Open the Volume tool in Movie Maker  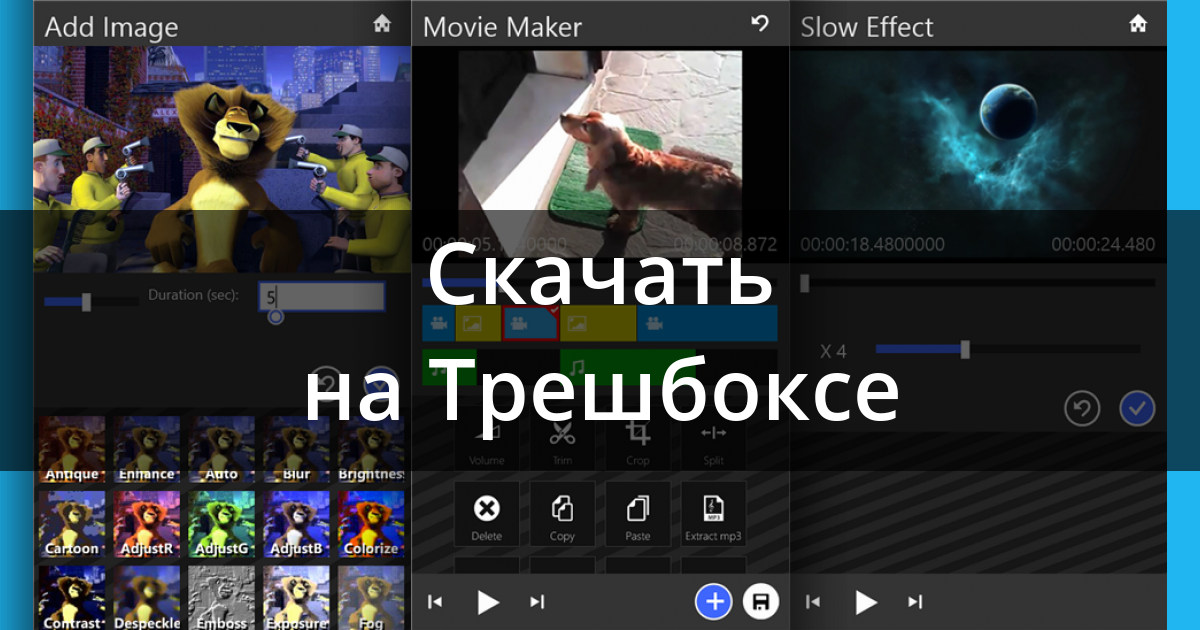(x=487, y=440)
